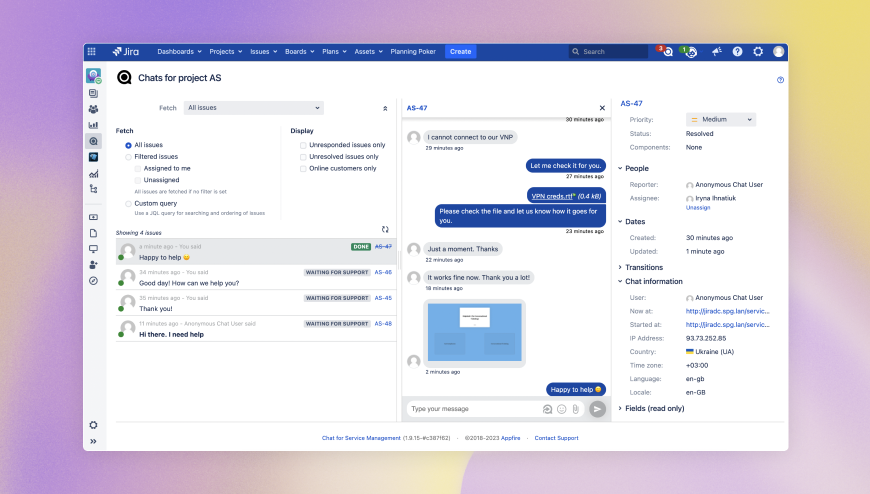Collapse the filter options panel

point(385,109)
